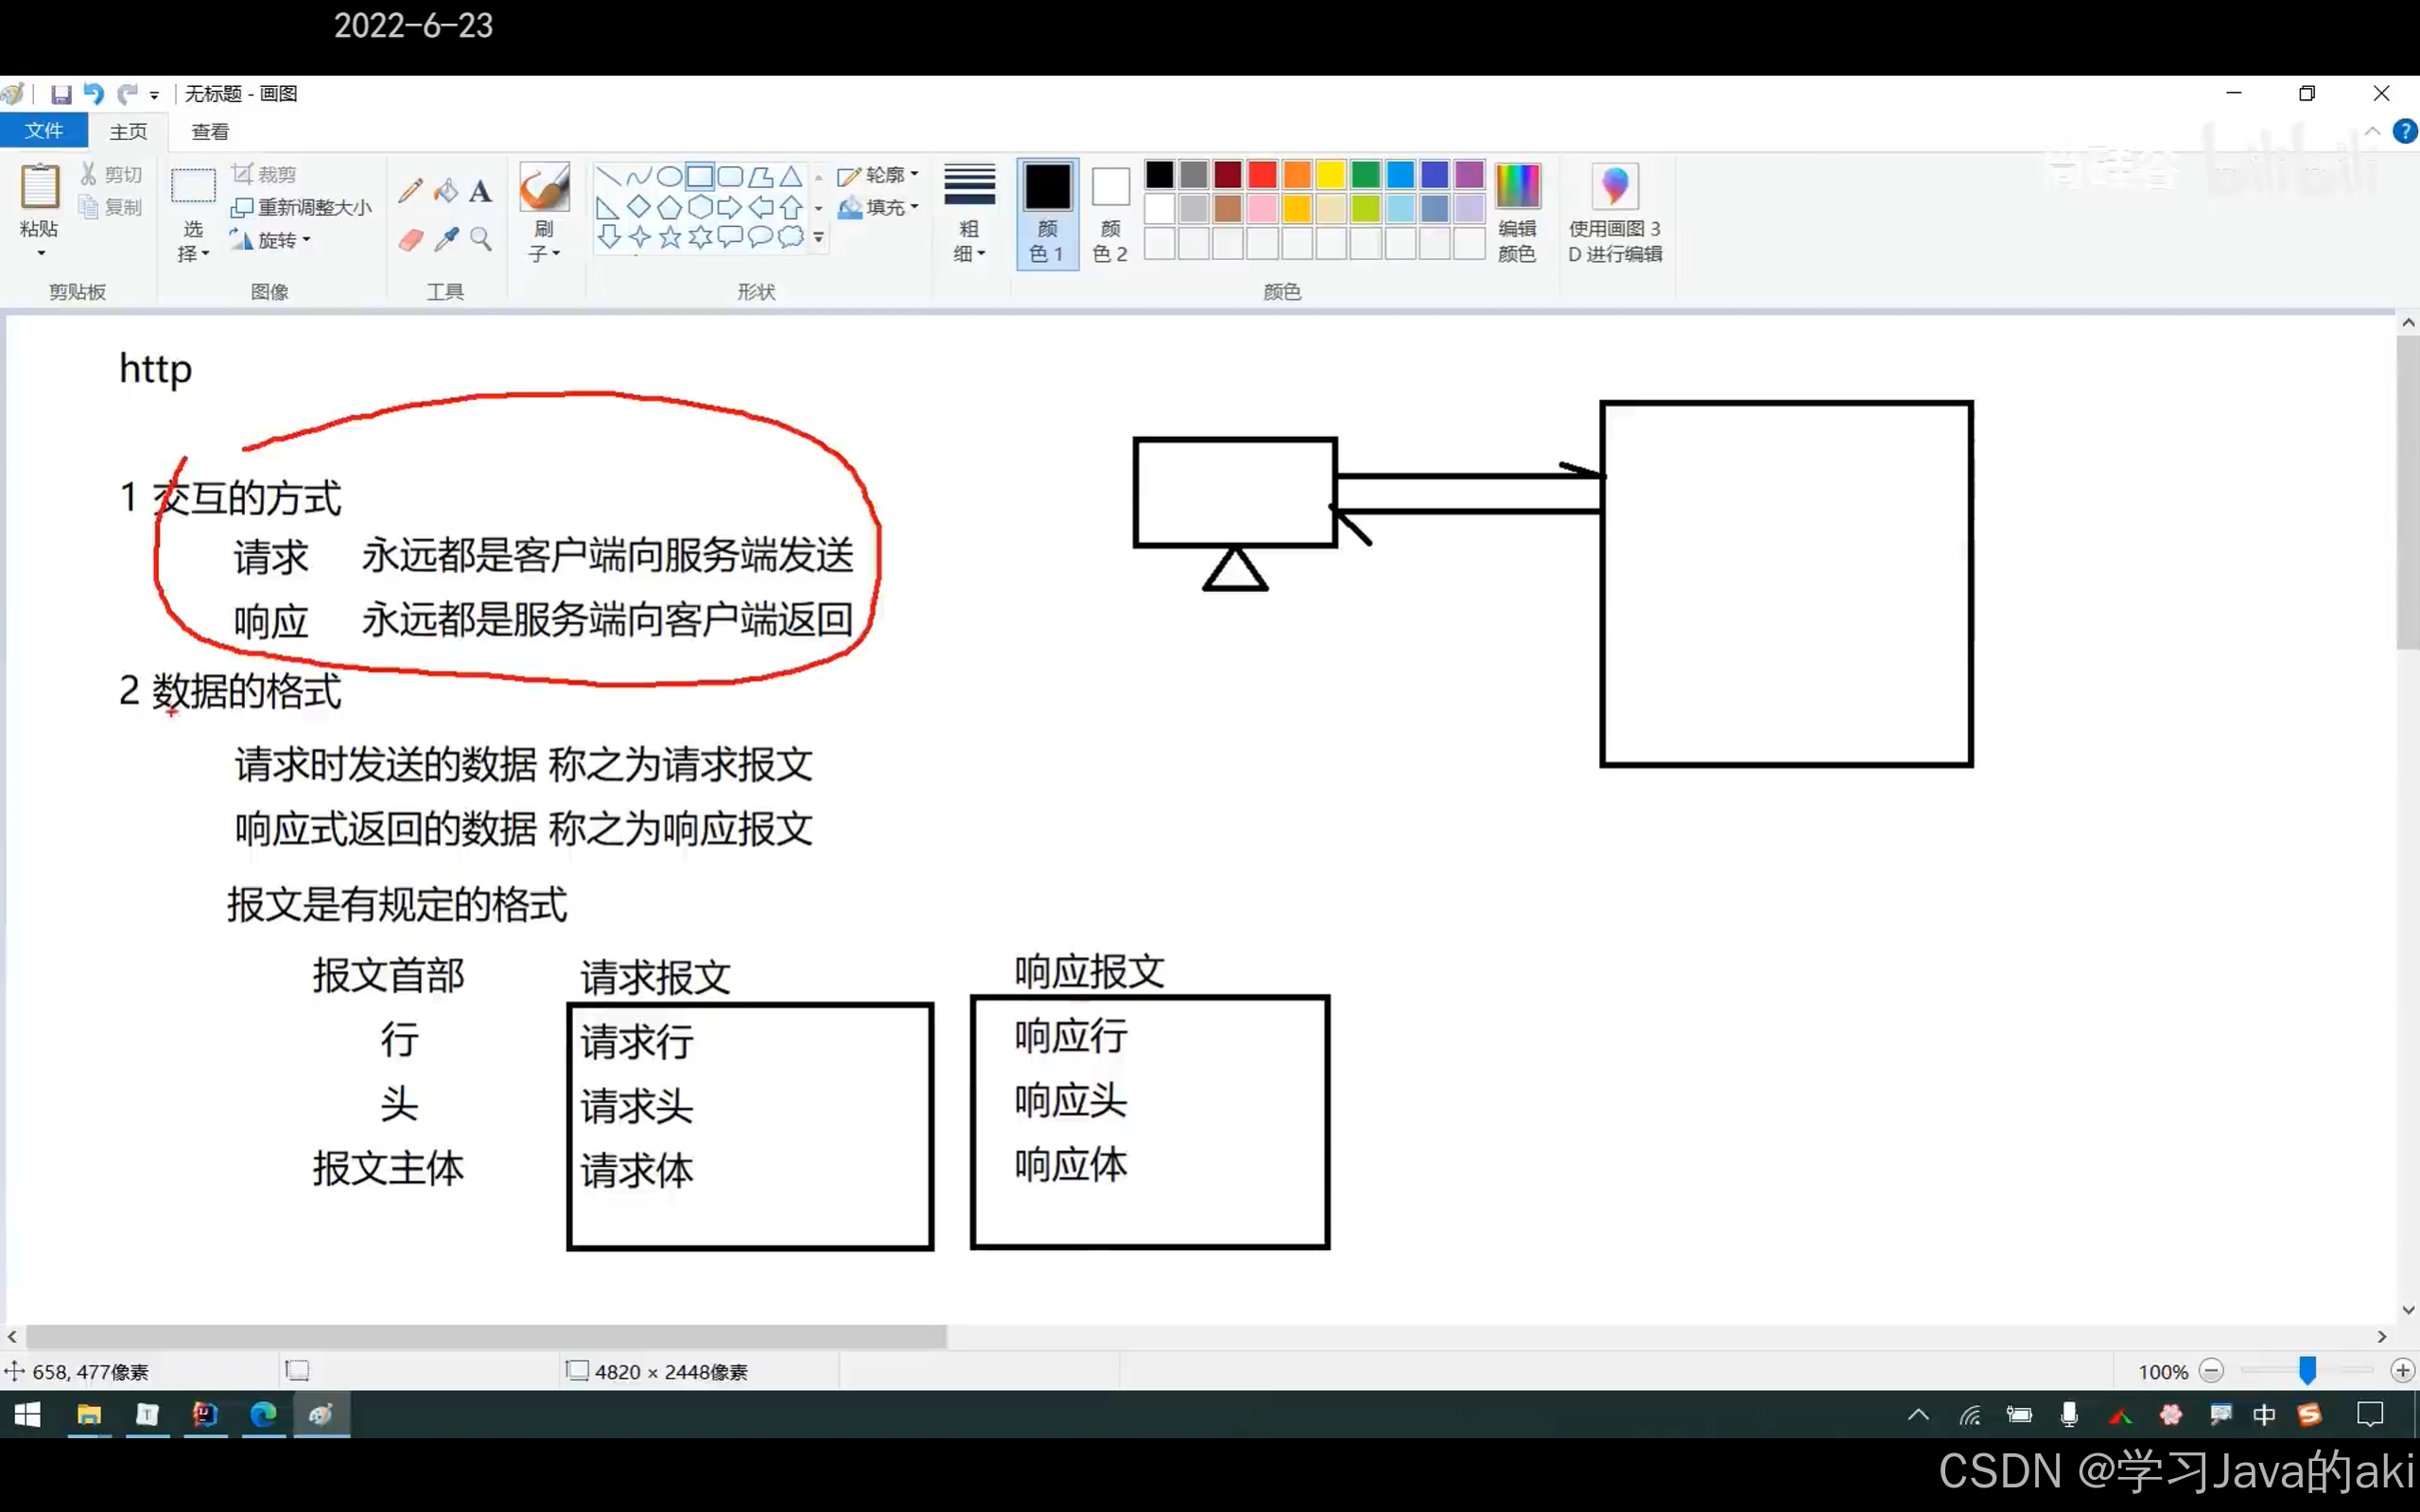
Task: Click the zoom in plus button
Action: click(2402, 1371)
